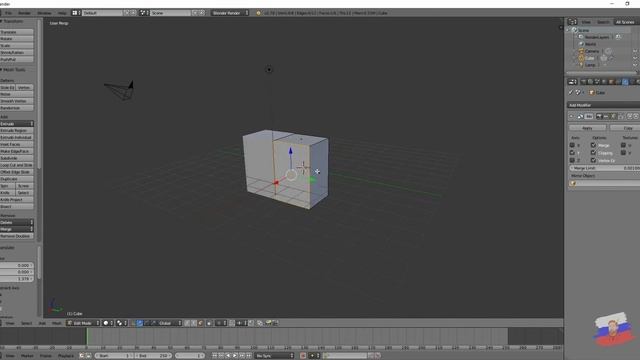
Task: Select the rotate manipulator icon
Action: click(x=147, y=323)
